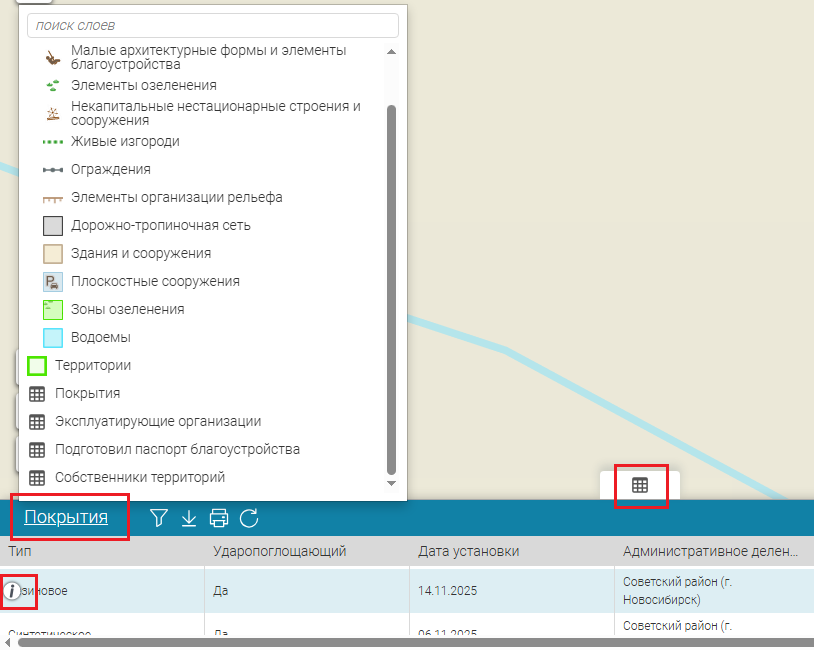This screenshot has width=814, height=669.
Task: Click the table scroll left arrow
Action: (7, 643)
